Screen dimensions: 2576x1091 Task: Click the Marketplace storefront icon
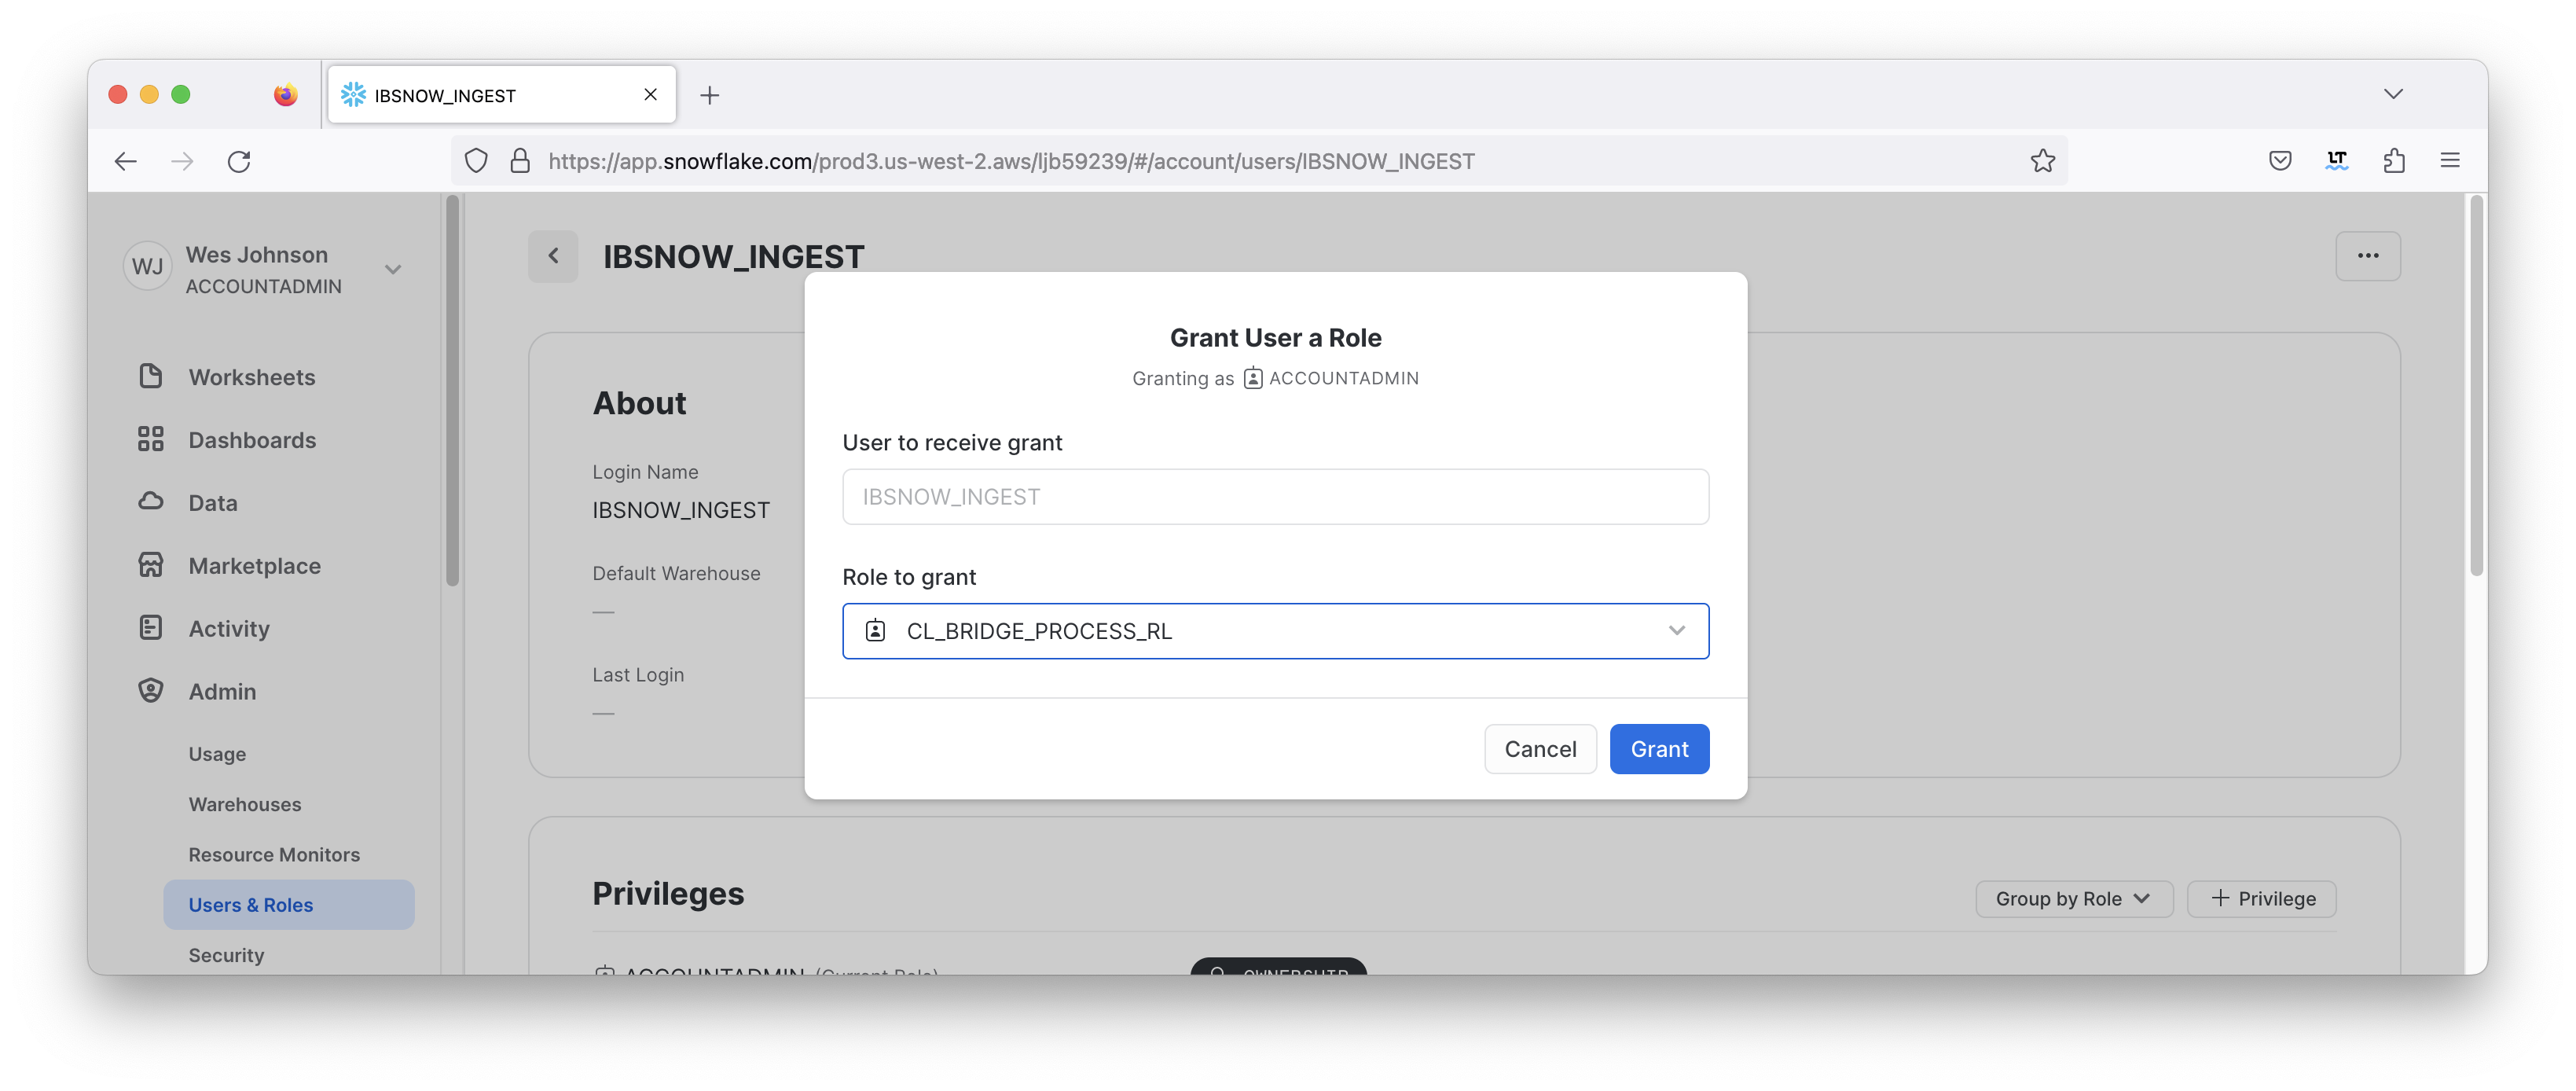150,565
